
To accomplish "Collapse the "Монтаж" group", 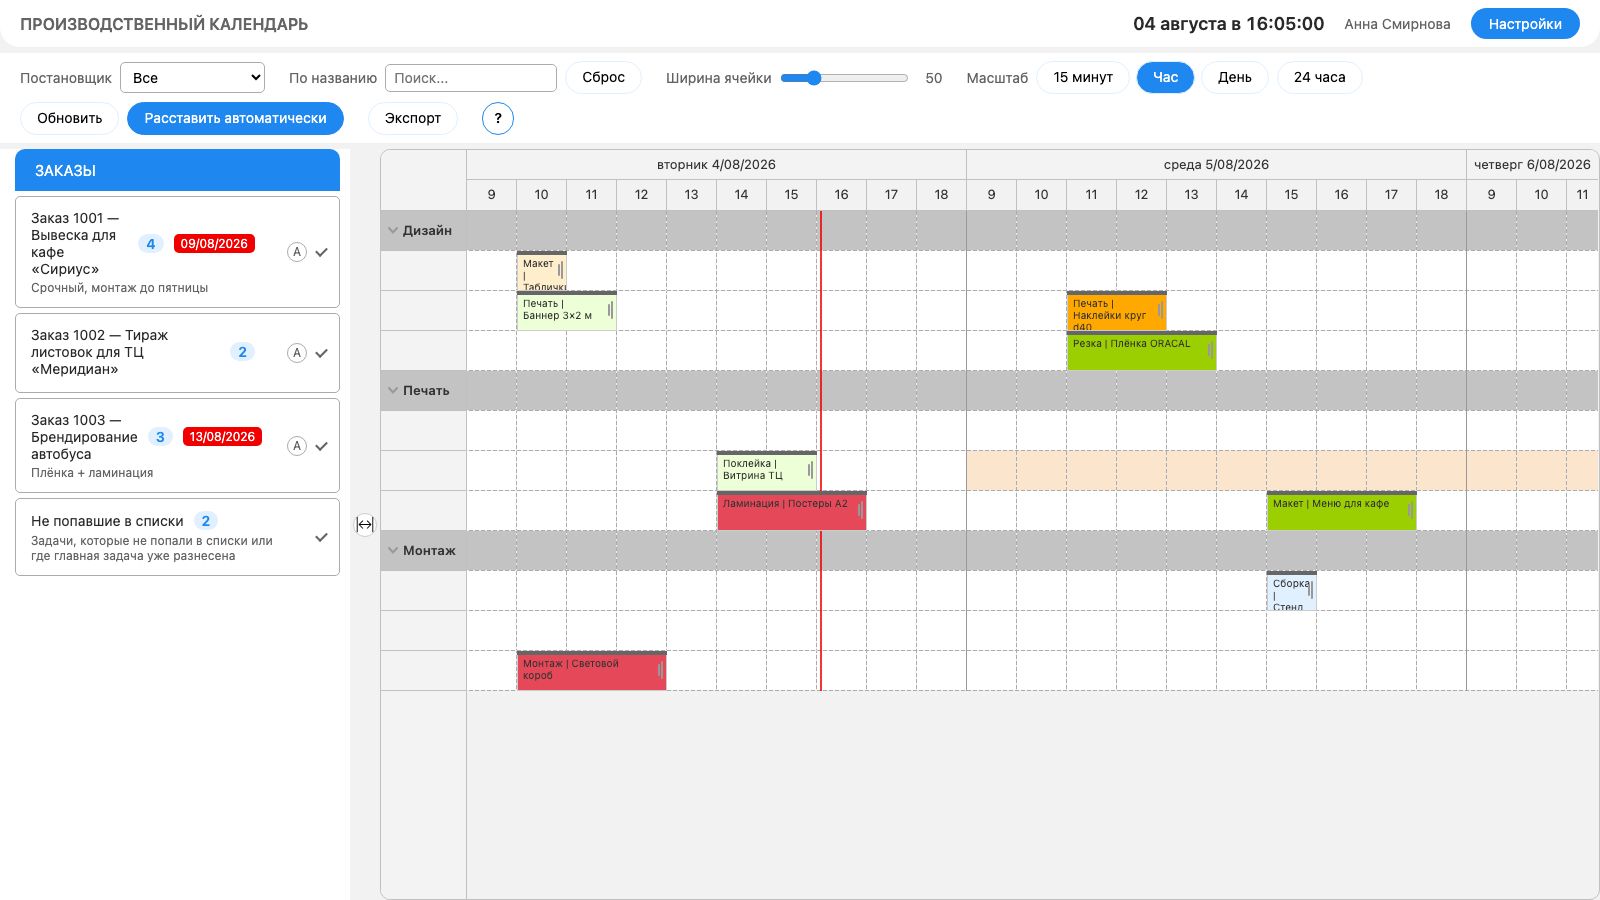I will (x=393, y=550).
